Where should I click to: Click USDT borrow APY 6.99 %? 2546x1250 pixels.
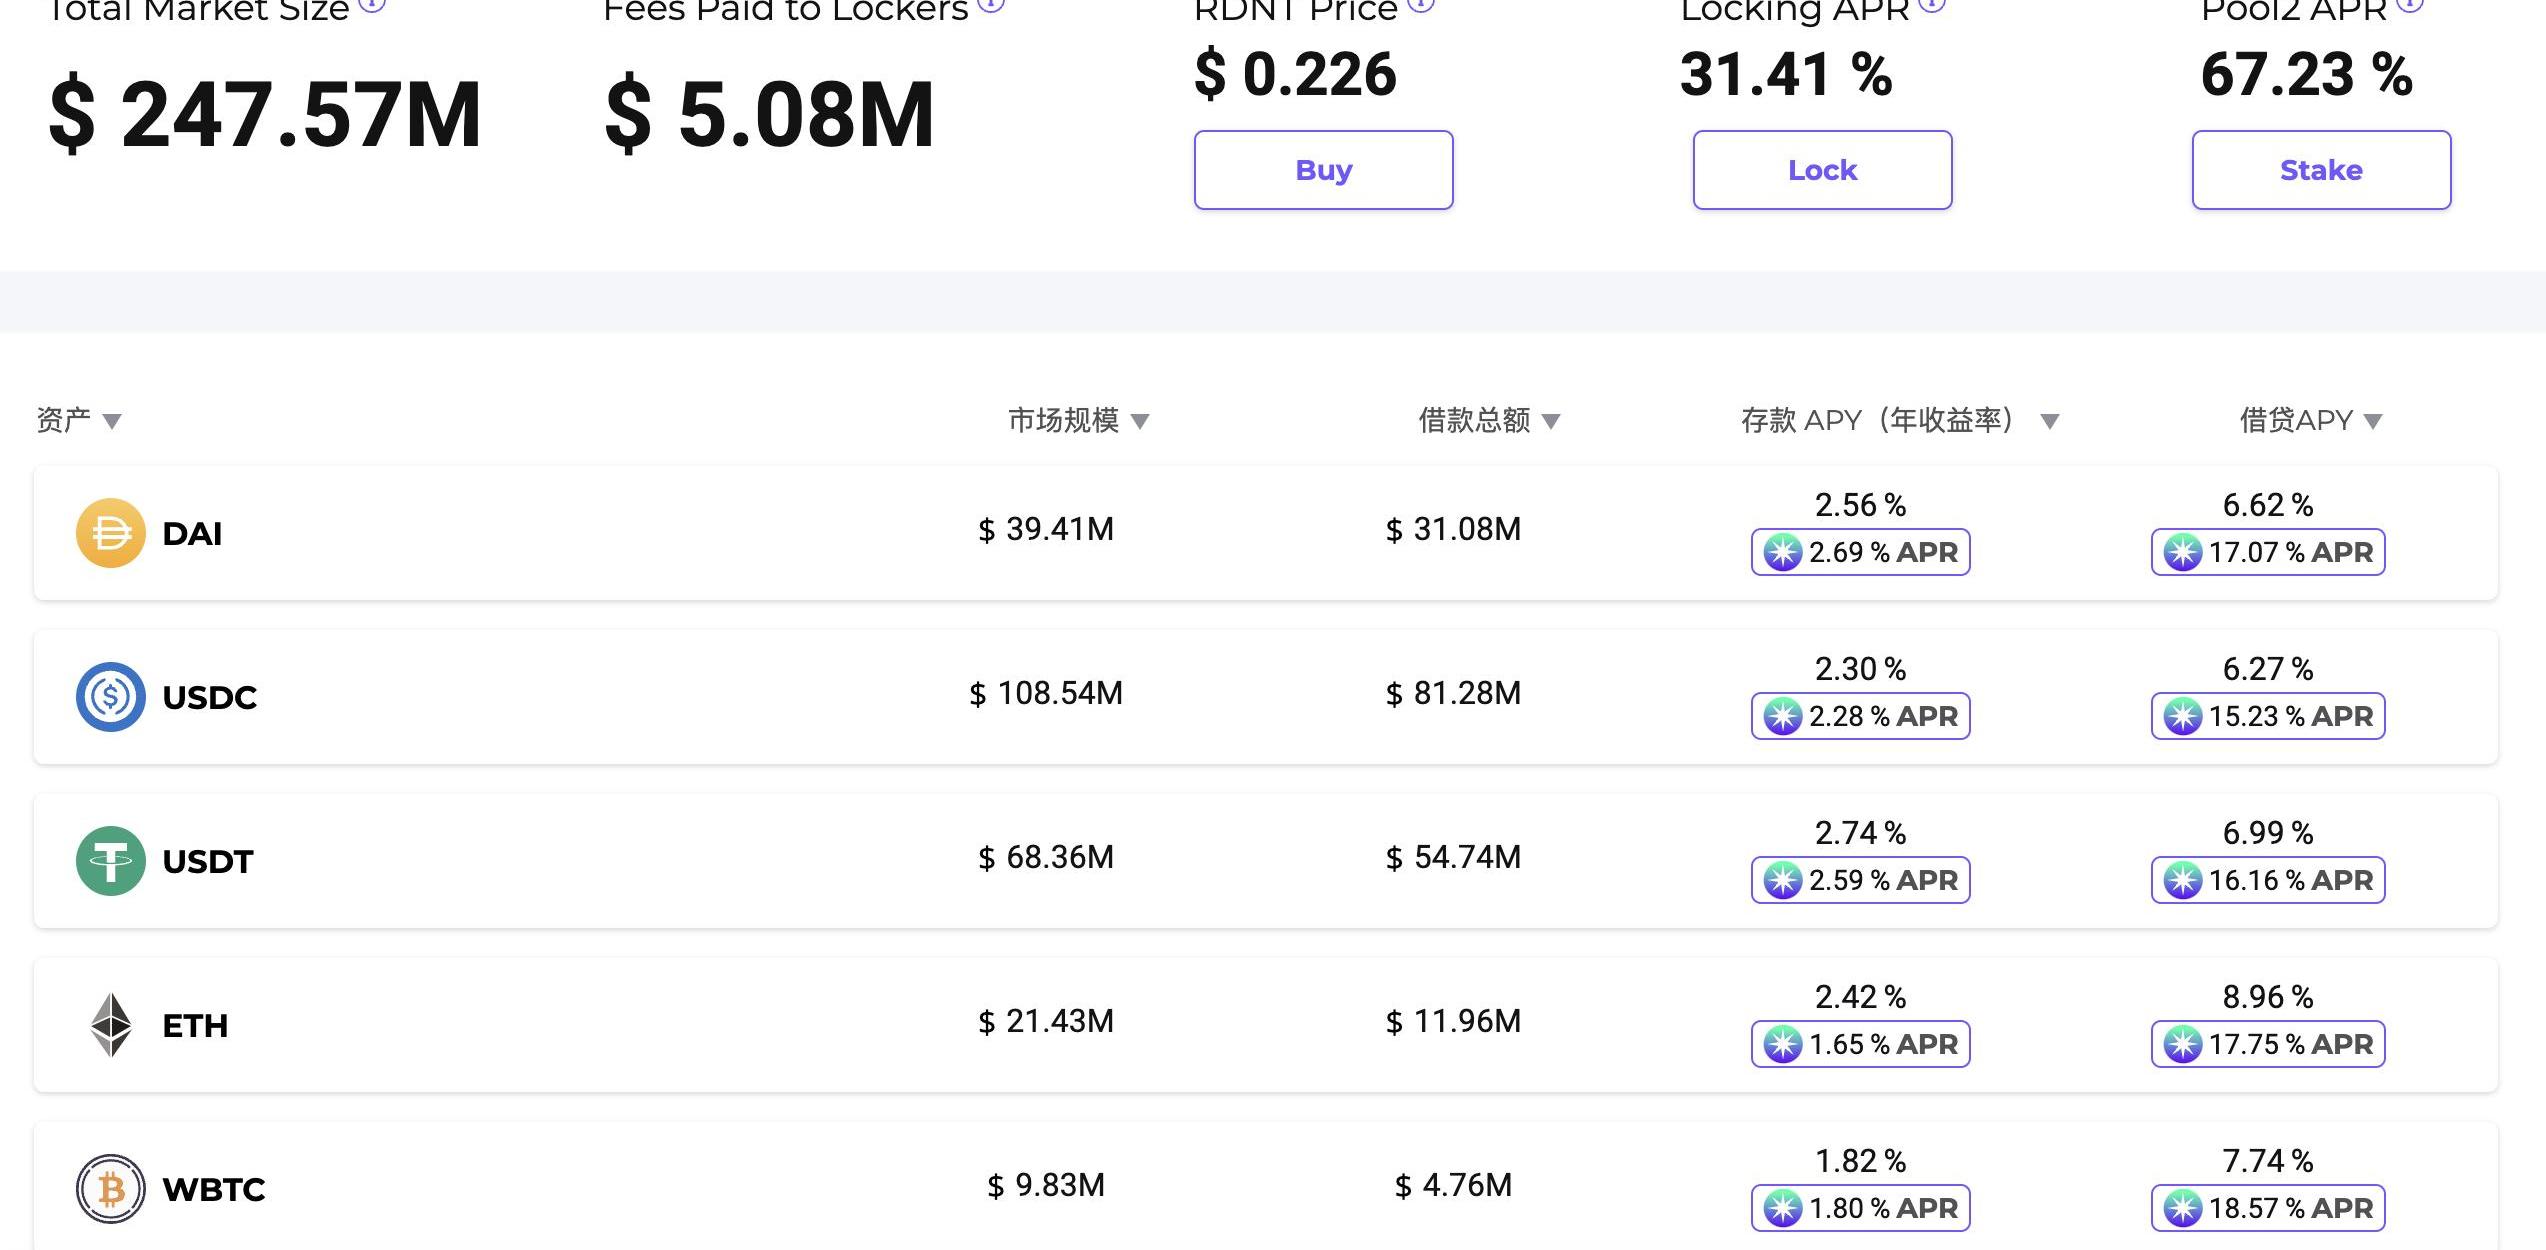pos(2268,833)
